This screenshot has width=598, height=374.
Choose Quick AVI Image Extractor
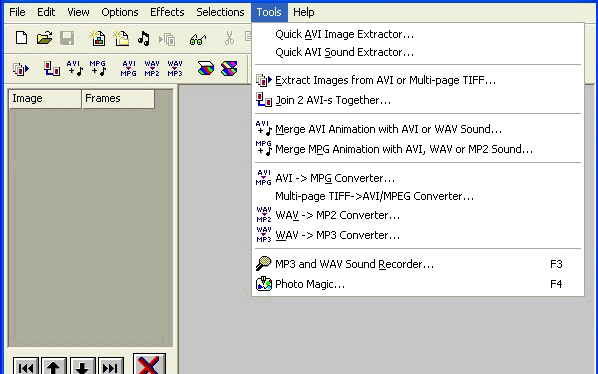tap(418, 34)
